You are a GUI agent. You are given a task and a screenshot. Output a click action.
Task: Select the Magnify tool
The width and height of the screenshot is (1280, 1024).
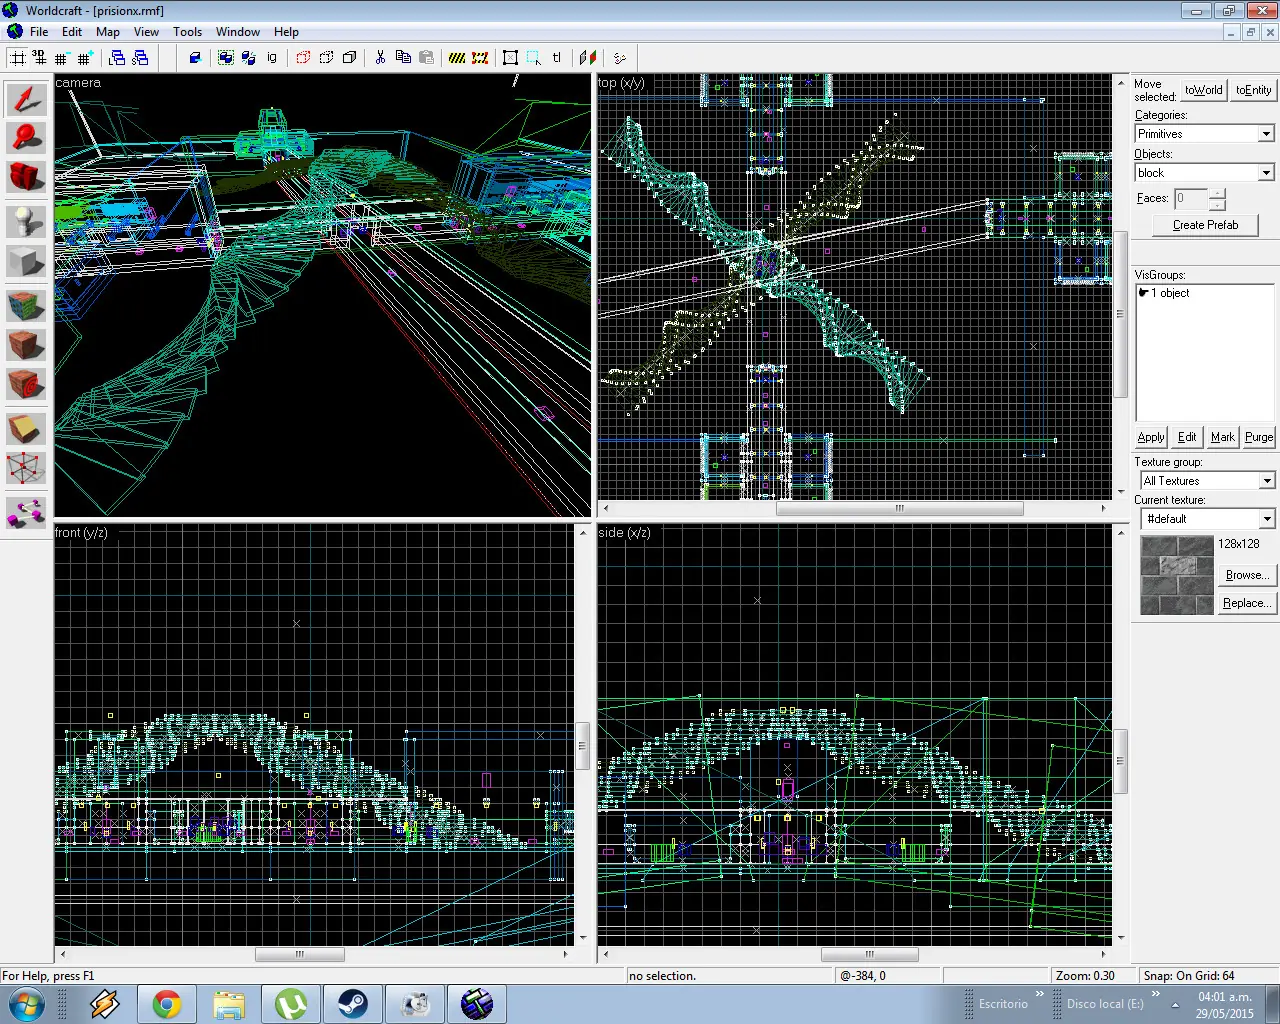click(x=26, y=138)
